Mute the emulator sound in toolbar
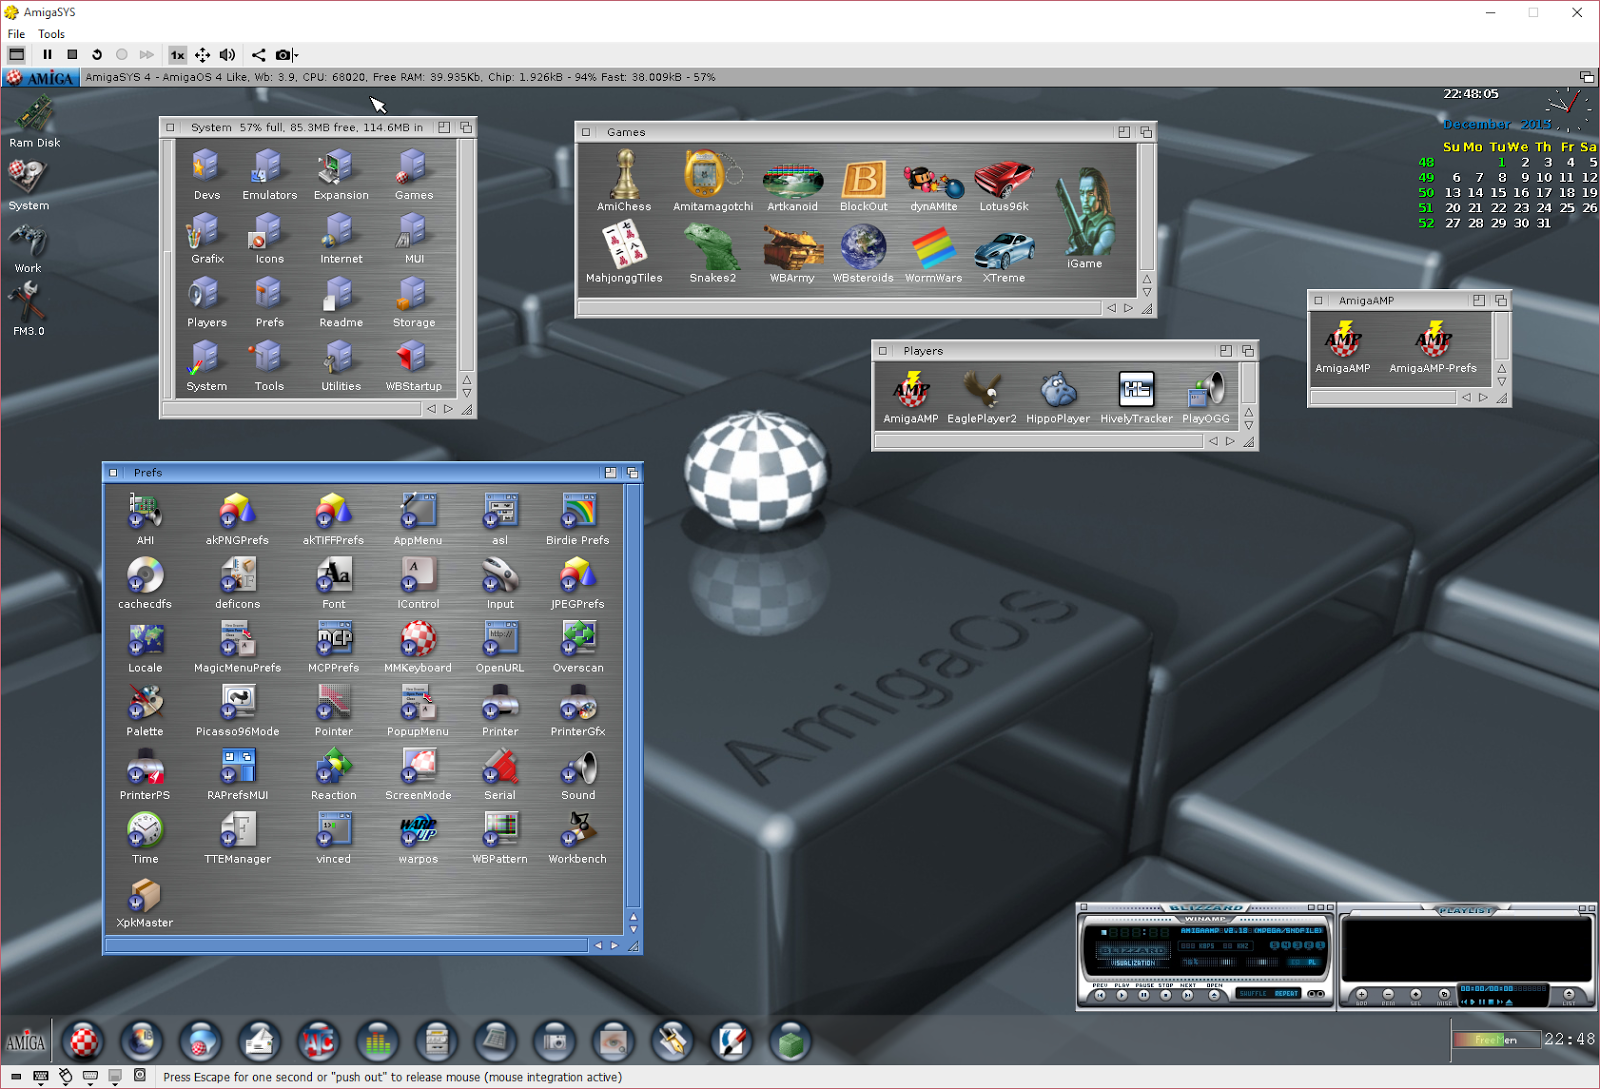1600x1089 pixels. pyautogui.click(x=228, y=55)
